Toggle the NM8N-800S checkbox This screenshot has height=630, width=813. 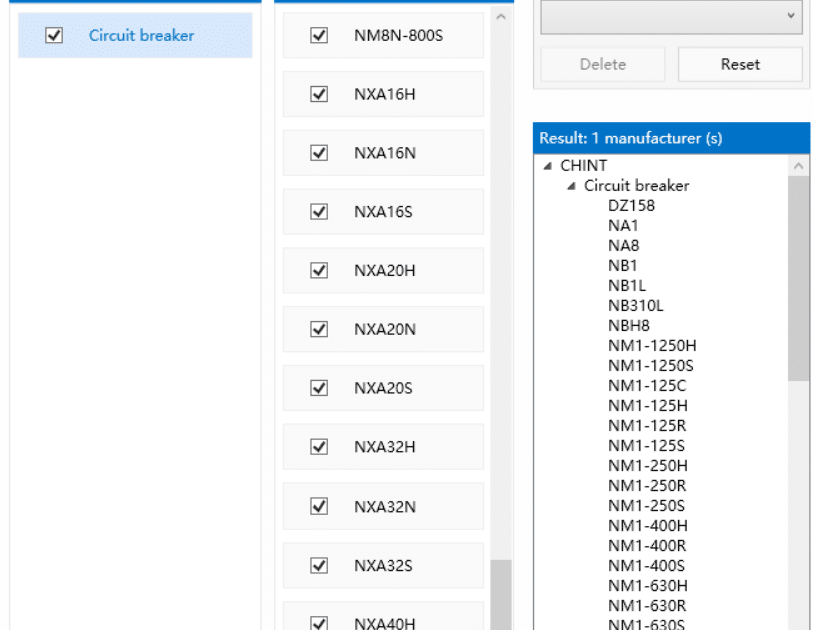coord(319,35)
